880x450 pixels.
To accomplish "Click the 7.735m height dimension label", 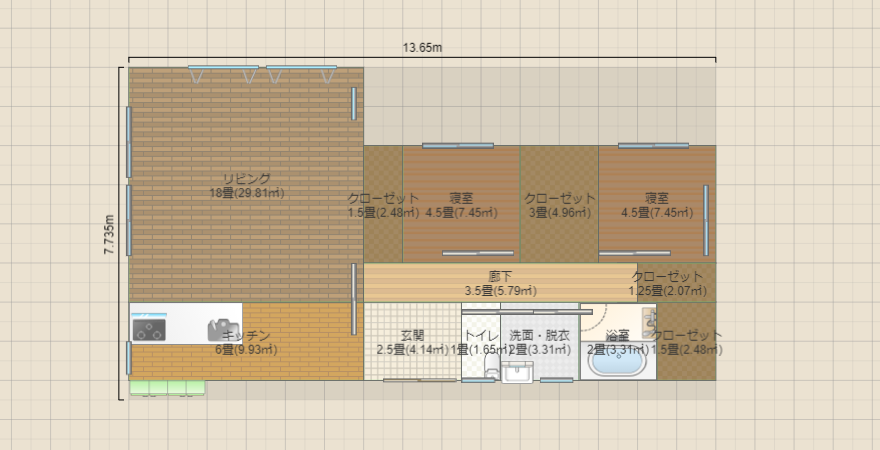I will (110, 233).
